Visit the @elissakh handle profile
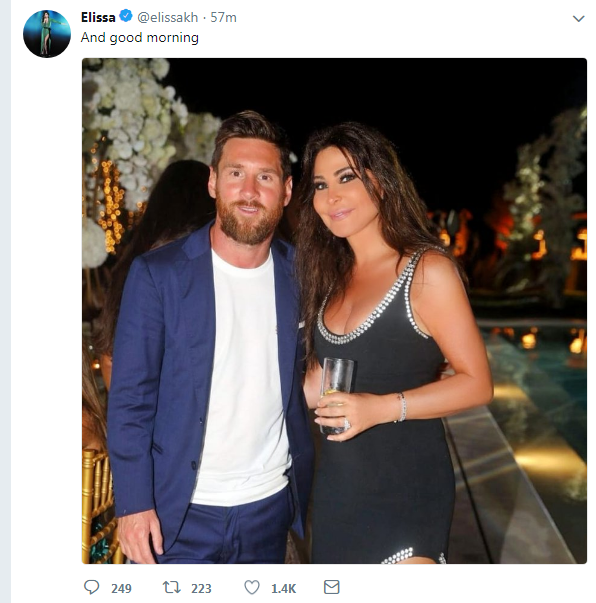The width and height of the screenshot is (596, 603). (168, 17)
